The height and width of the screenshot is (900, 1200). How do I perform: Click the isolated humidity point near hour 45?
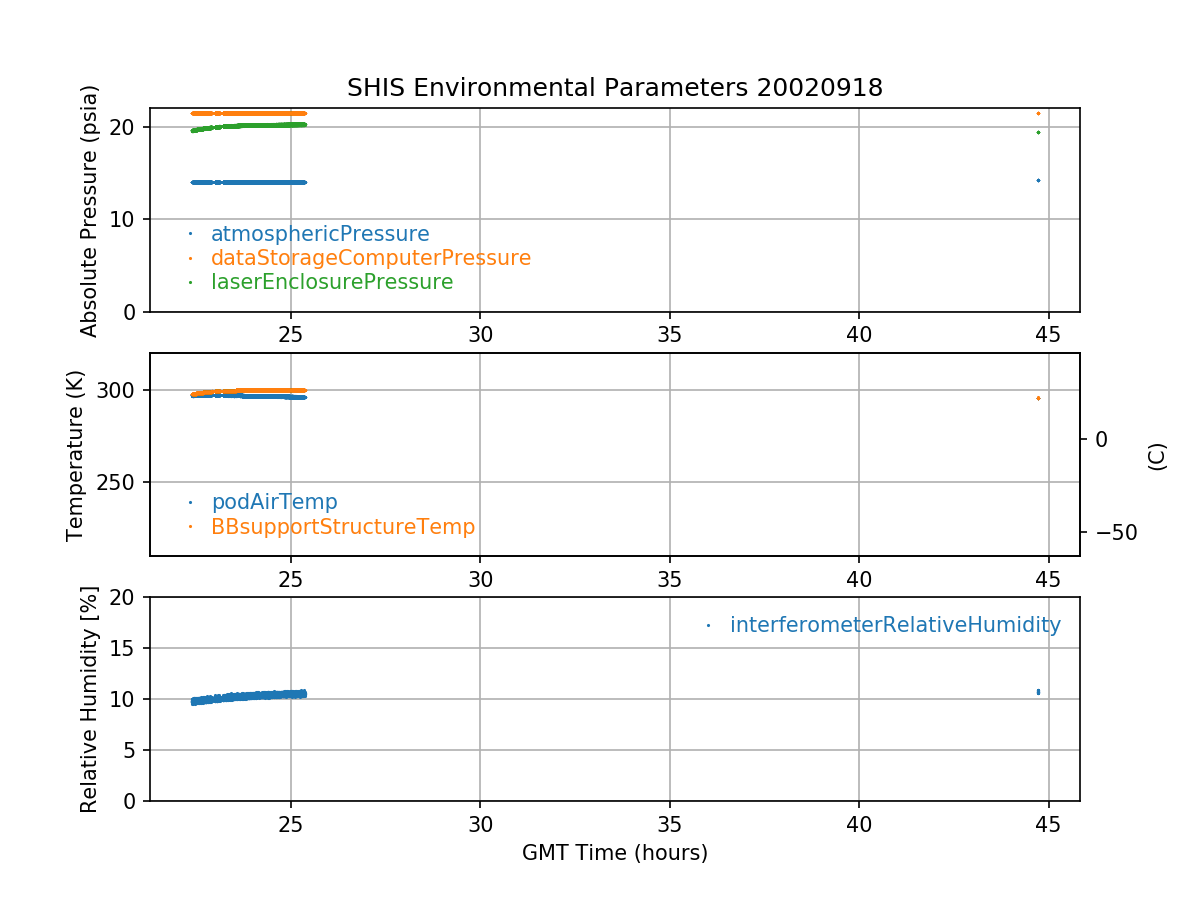[x=1038, y=691]
